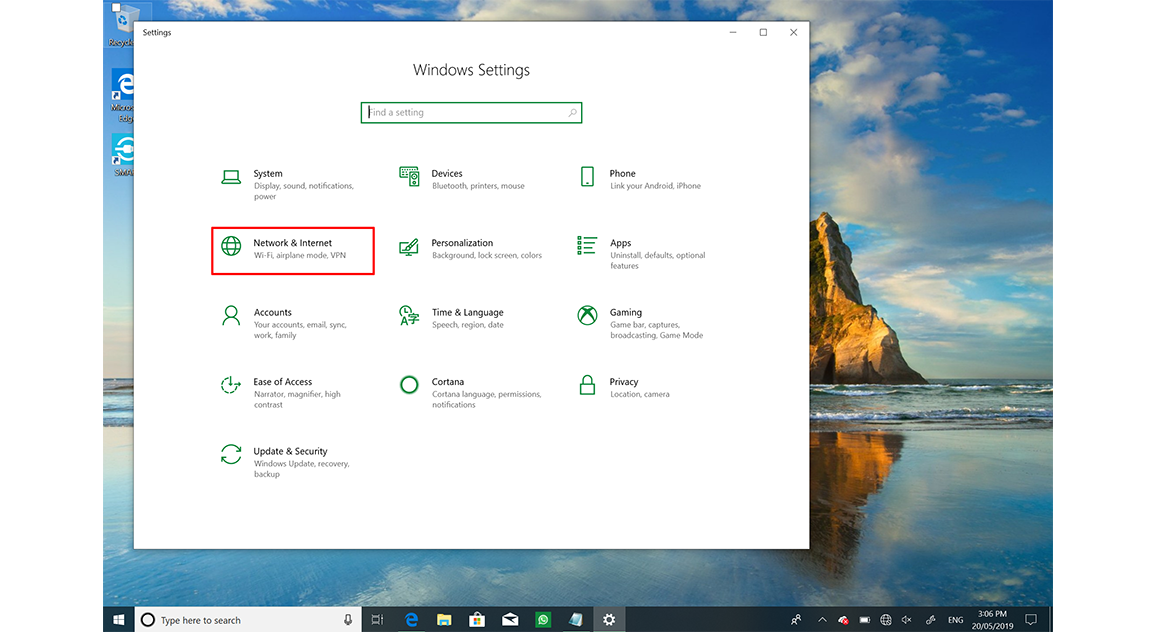
Task: Click the taskbar Type here to search field
Action: pyautogui.click(x=248, y=619)
